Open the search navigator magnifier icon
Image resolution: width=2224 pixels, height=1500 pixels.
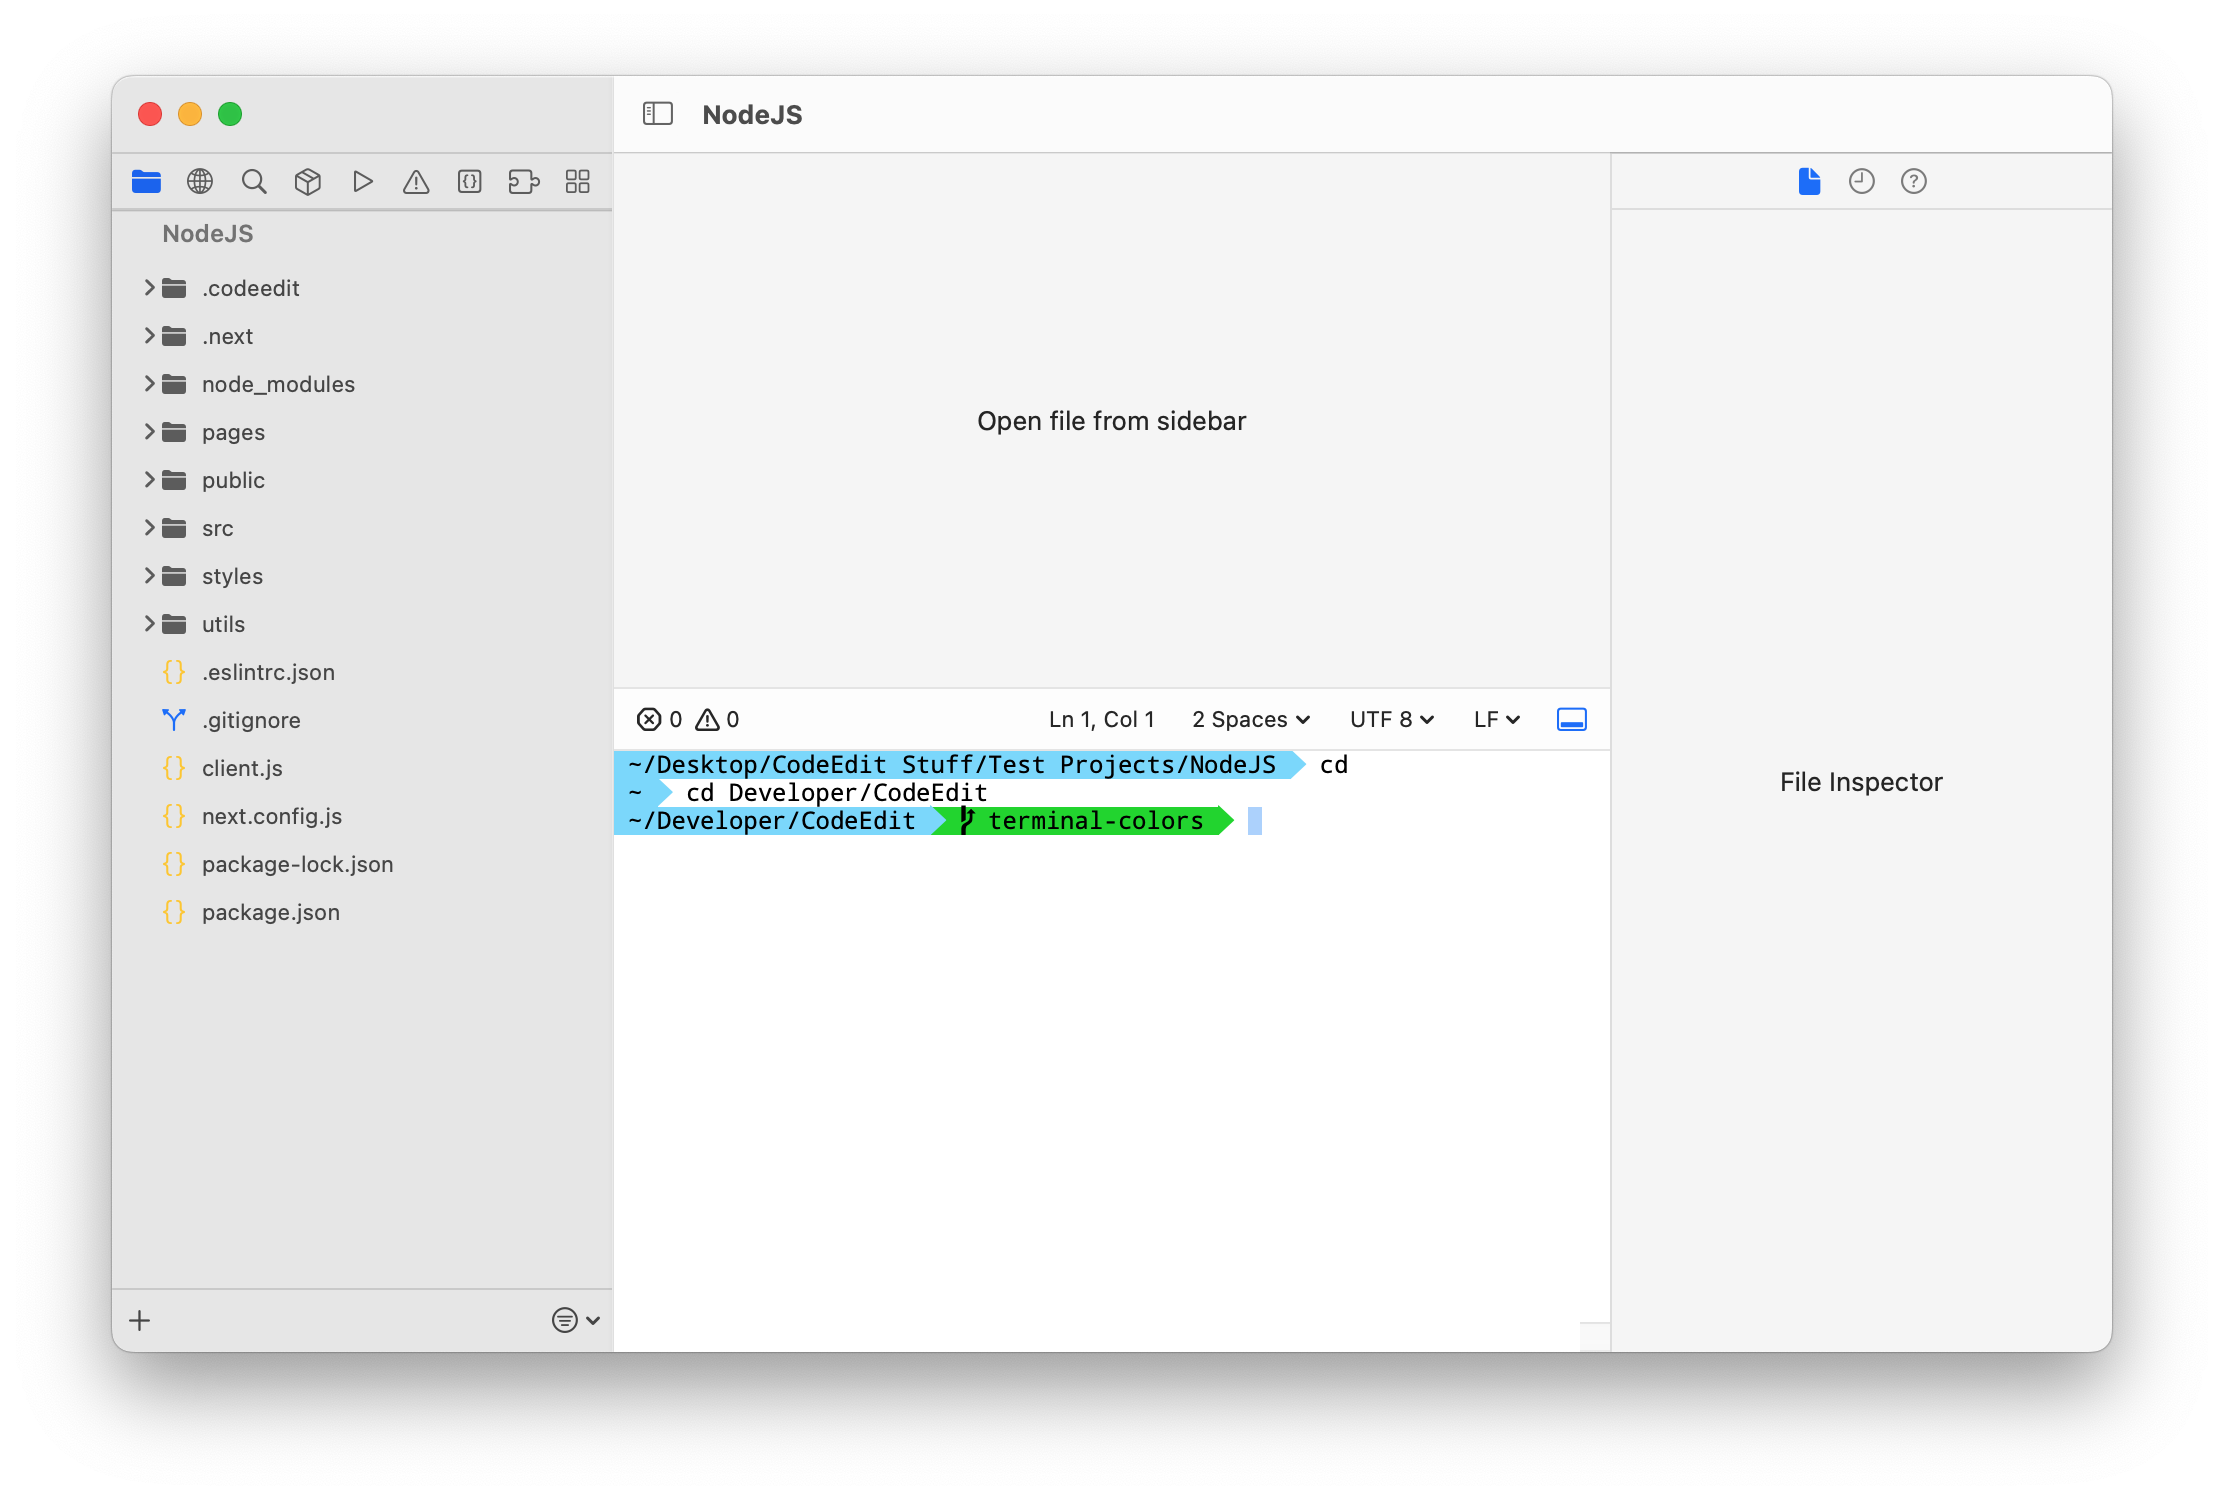254,181
